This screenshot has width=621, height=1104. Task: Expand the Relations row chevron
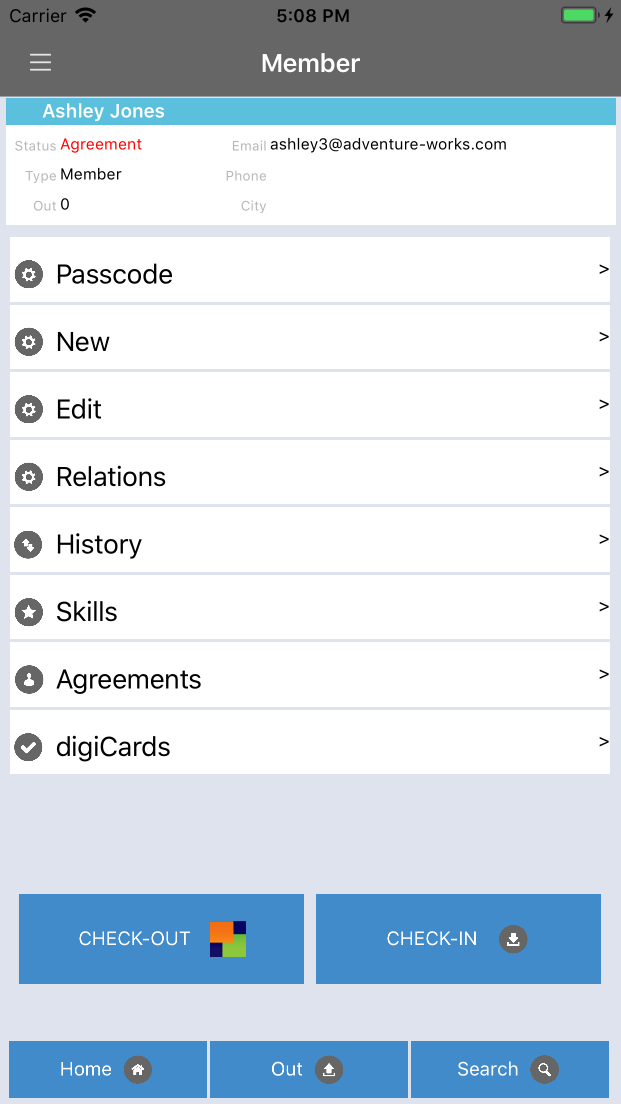click(603, 471)
